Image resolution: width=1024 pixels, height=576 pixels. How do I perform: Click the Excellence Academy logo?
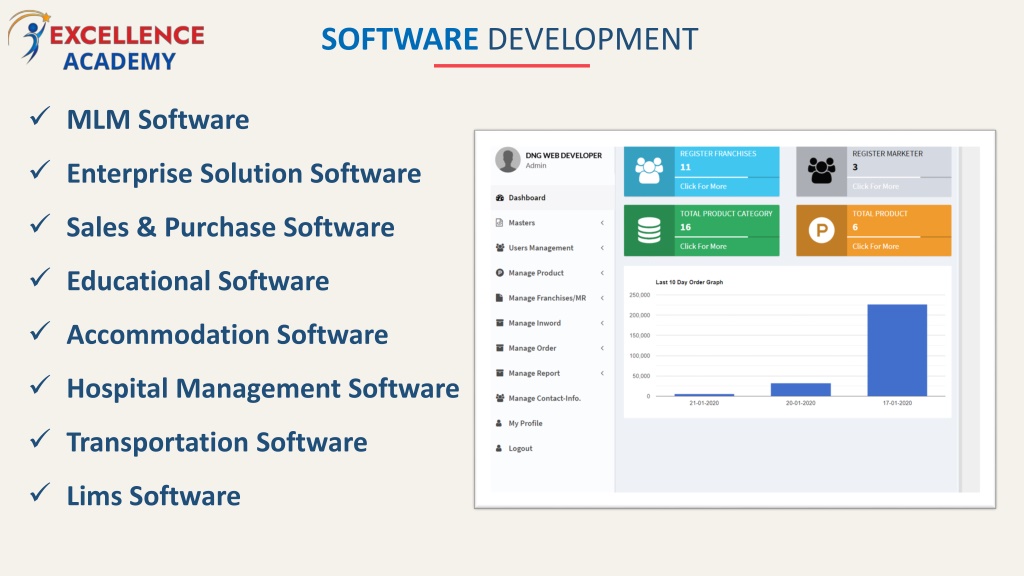tap(106, 44)
